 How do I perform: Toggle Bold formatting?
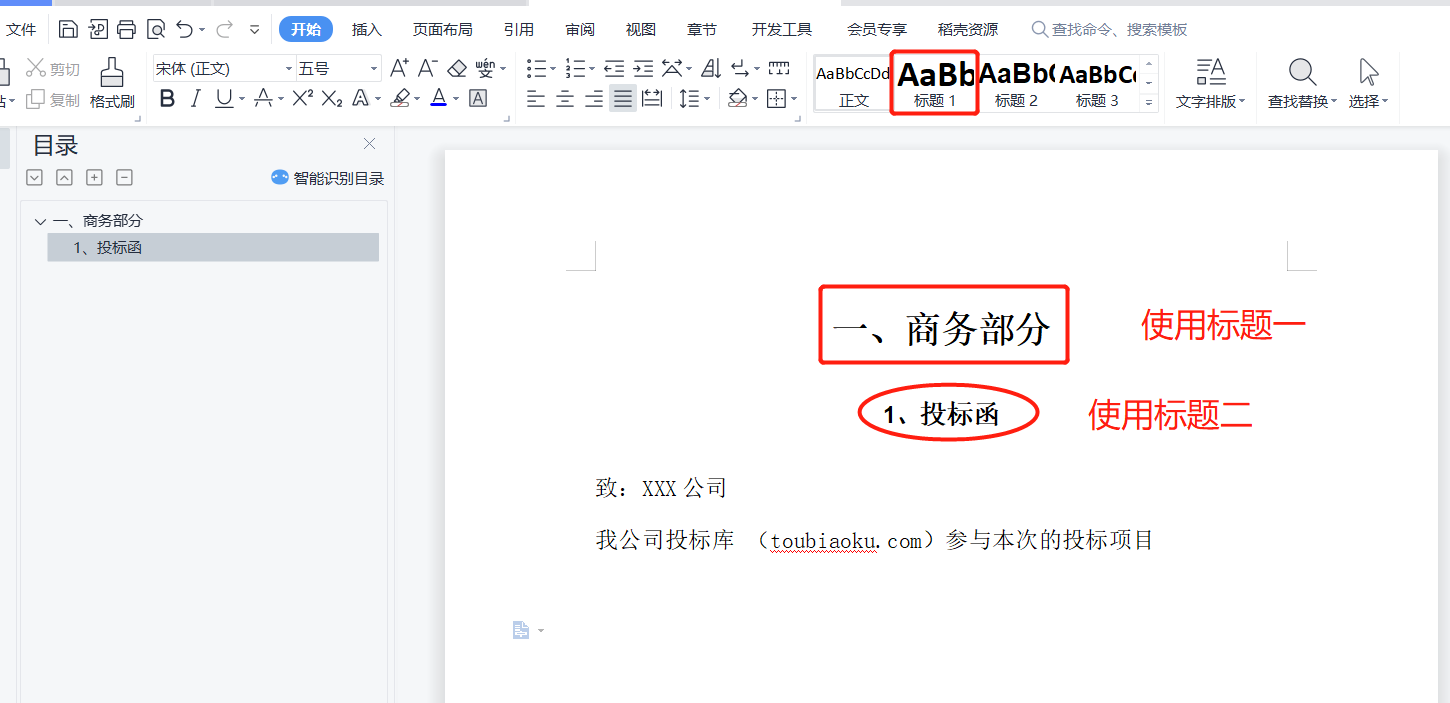167,98
